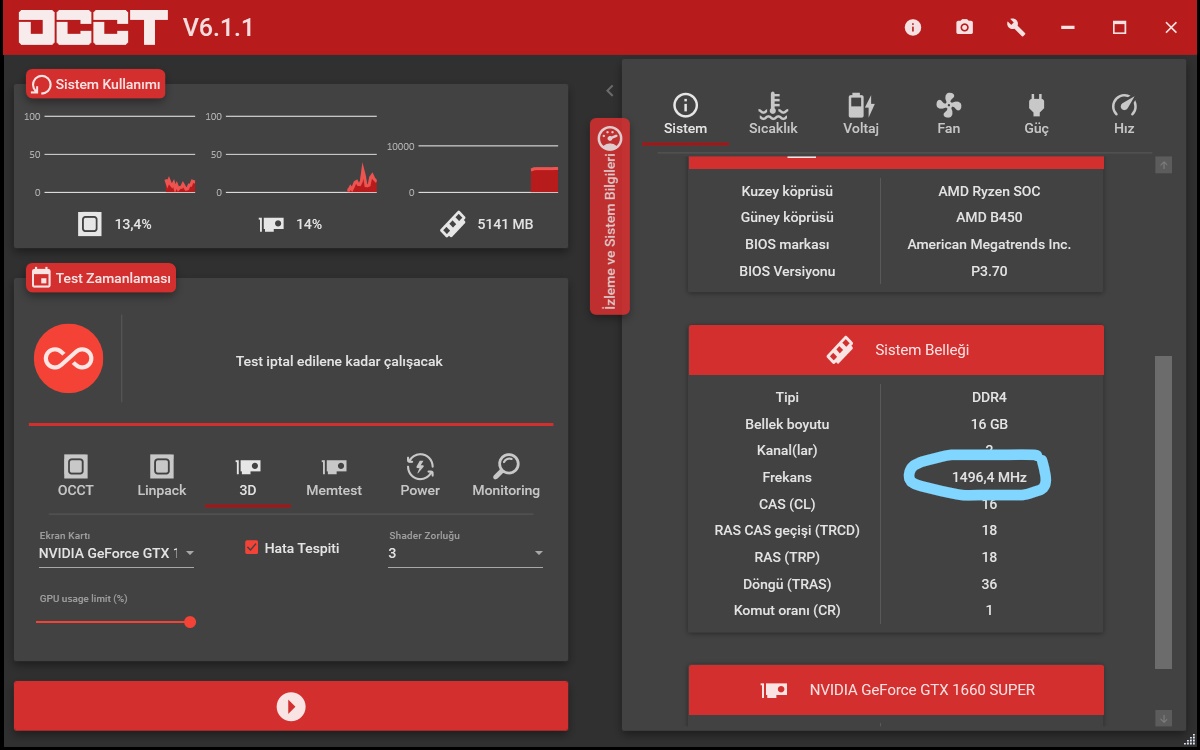Viewport: 1200px width, 750px height.
Task: Open the Güç power tab
Action: click(1036, 114)
